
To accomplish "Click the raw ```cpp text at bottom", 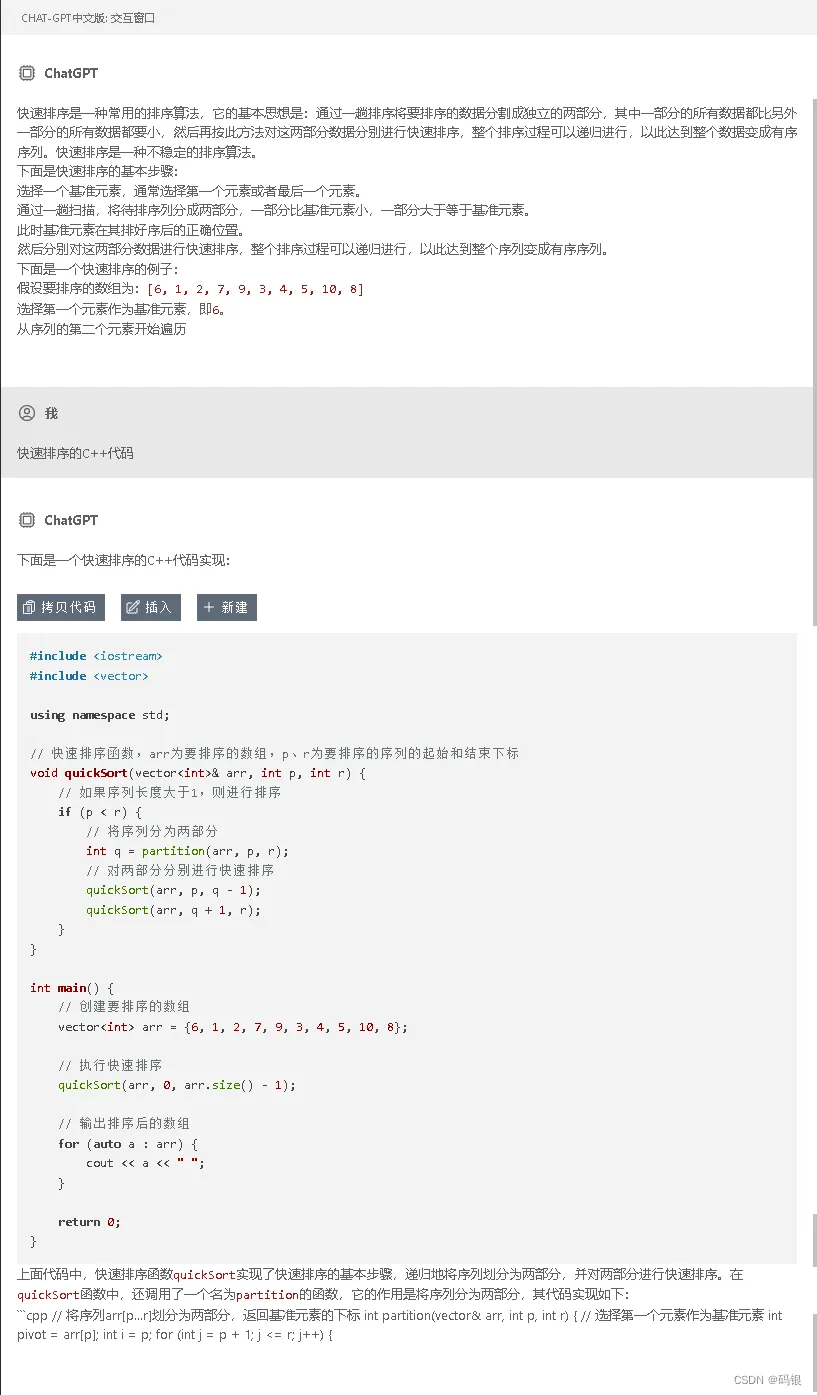I will (x=33, y=1315).
